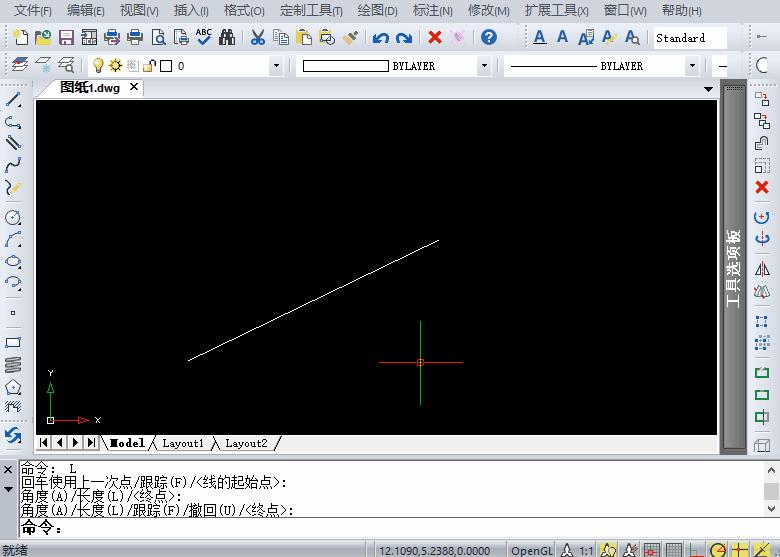Viewport: 780px width, 557px height.
Task: Open the layer dropdown list
Action: [x=276, y=66]
